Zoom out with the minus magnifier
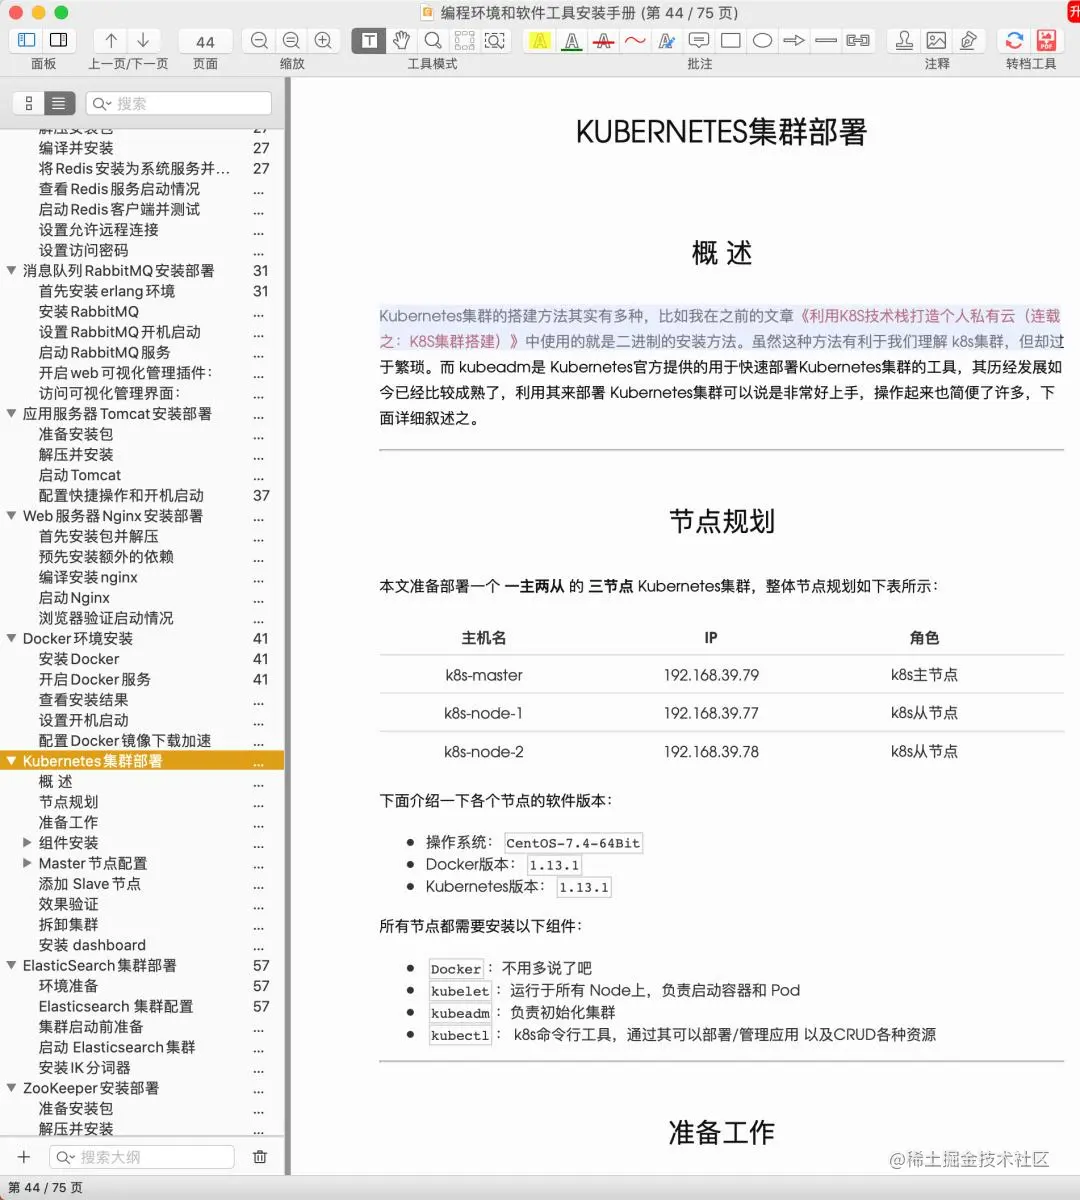The width and height of the screenshot is (1080, 1200). tap(259, 40)
